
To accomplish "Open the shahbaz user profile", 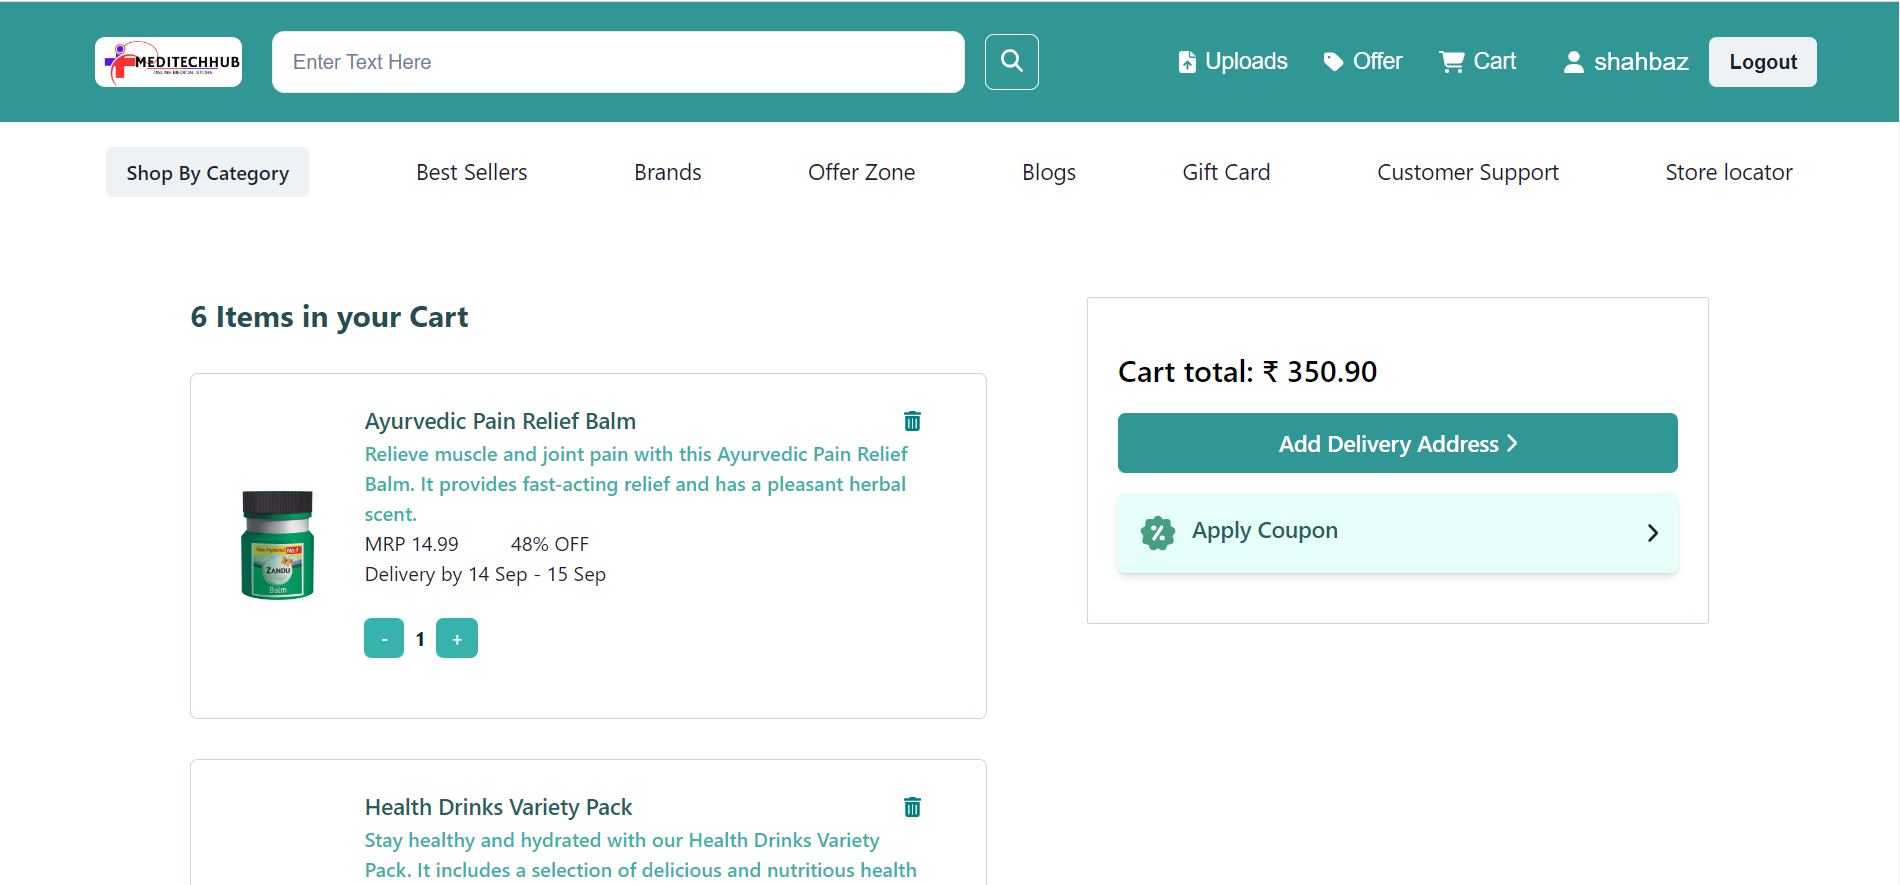I will tap(1625, 62).
